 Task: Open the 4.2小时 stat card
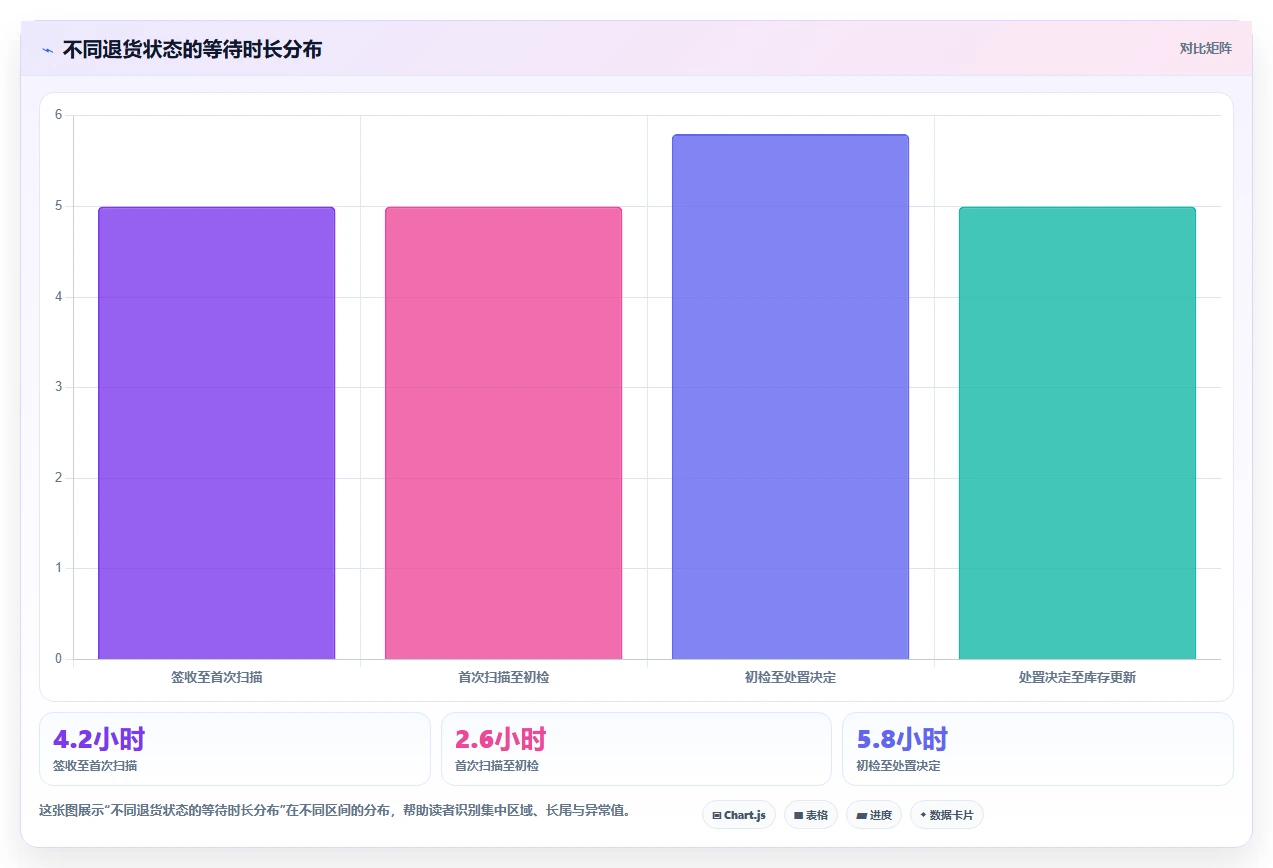tap(235, 749)
